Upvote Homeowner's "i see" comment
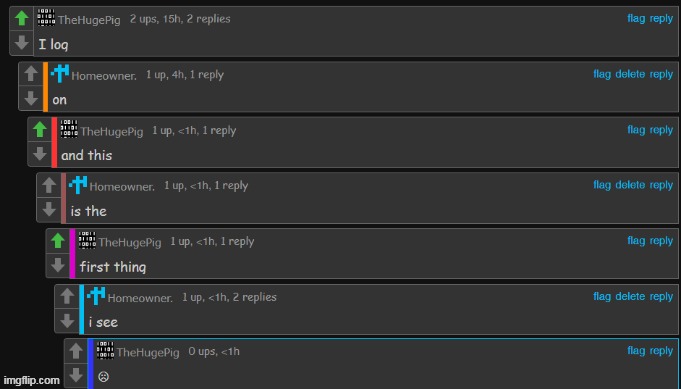The image size is (681, 389). [x=67, y=296]
